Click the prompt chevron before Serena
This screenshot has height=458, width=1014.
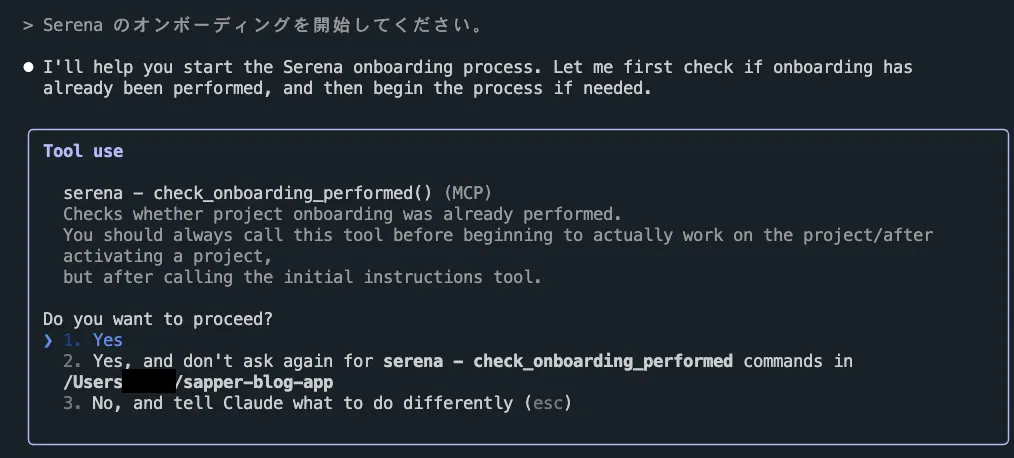coord(28,26)
